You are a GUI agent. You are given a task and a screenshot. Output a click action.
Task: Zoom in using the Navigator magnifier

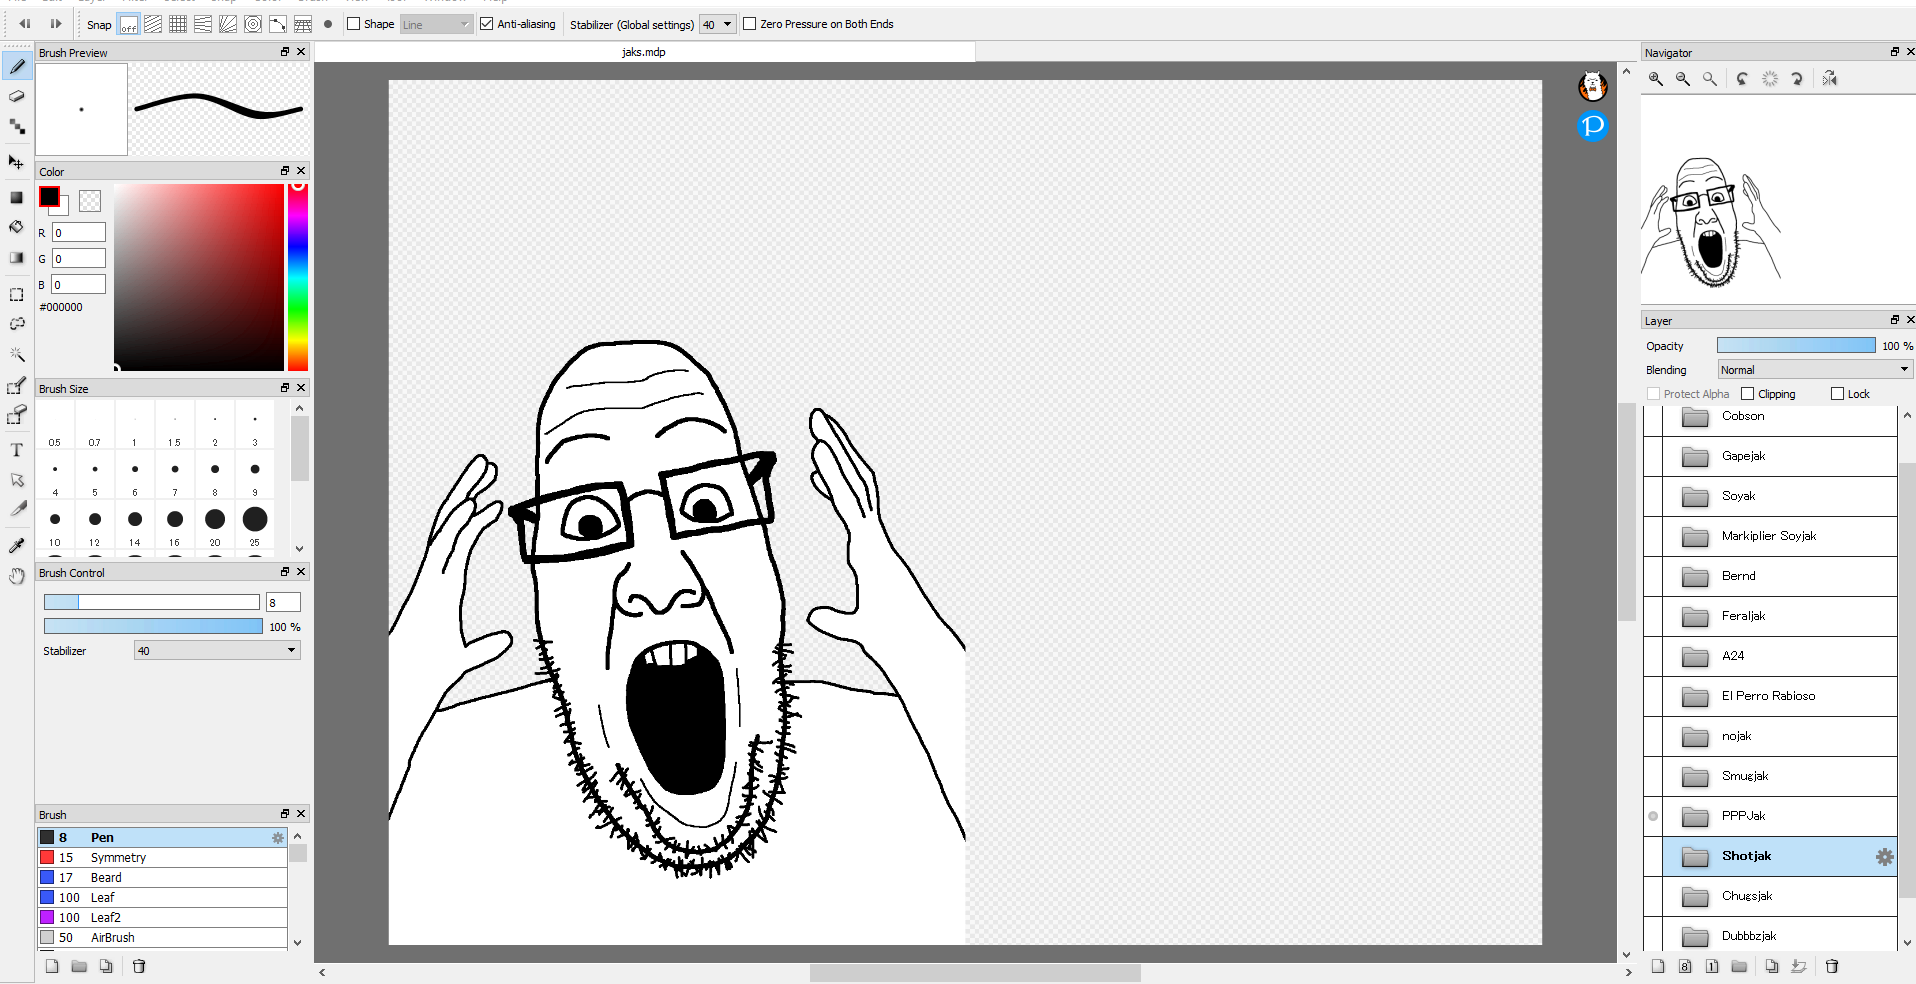(x=1656, y=79)
